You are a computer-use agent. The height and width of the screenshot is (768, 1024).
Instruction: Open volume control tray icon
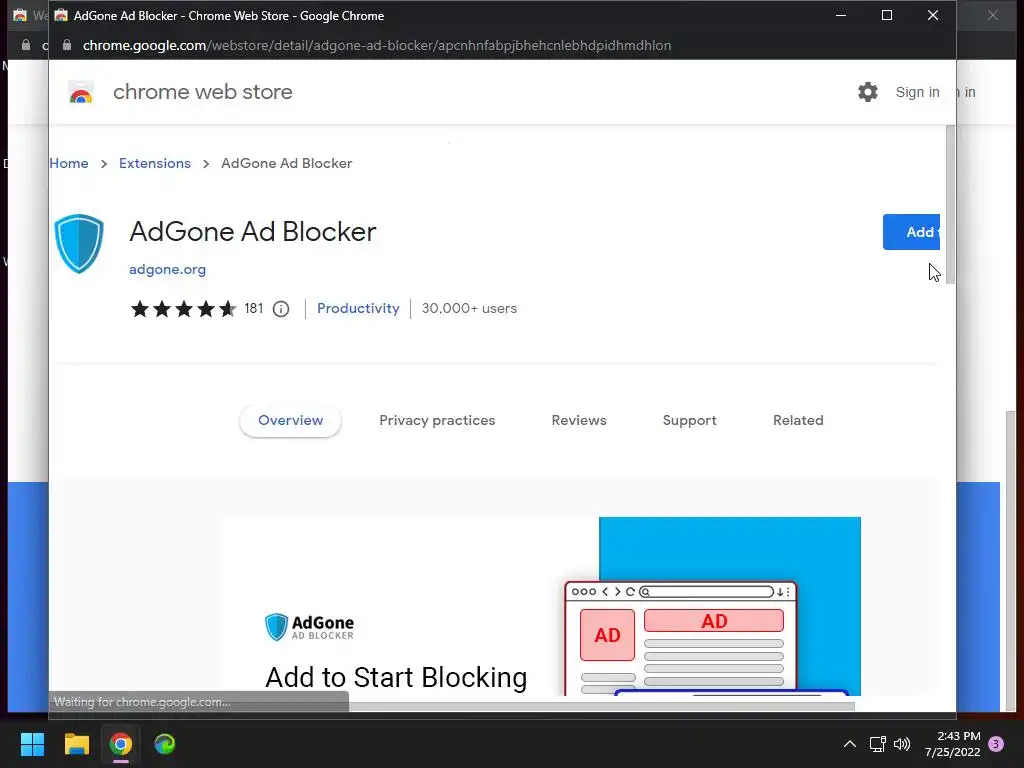pyautogui.click(x=902, y=744)
